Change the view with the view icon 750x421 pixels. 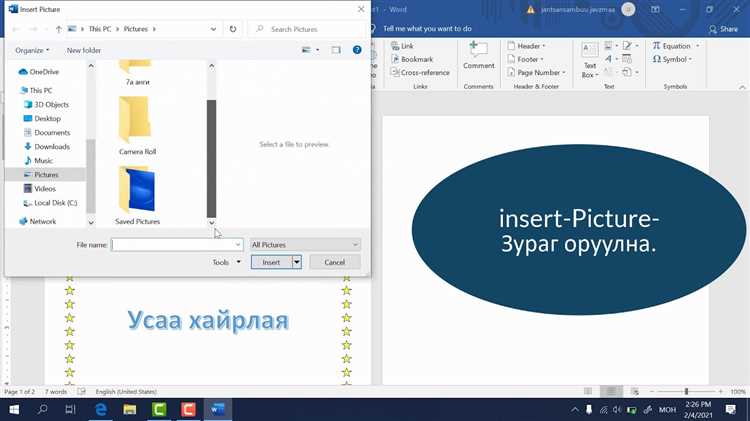click(x=306, y=50)
